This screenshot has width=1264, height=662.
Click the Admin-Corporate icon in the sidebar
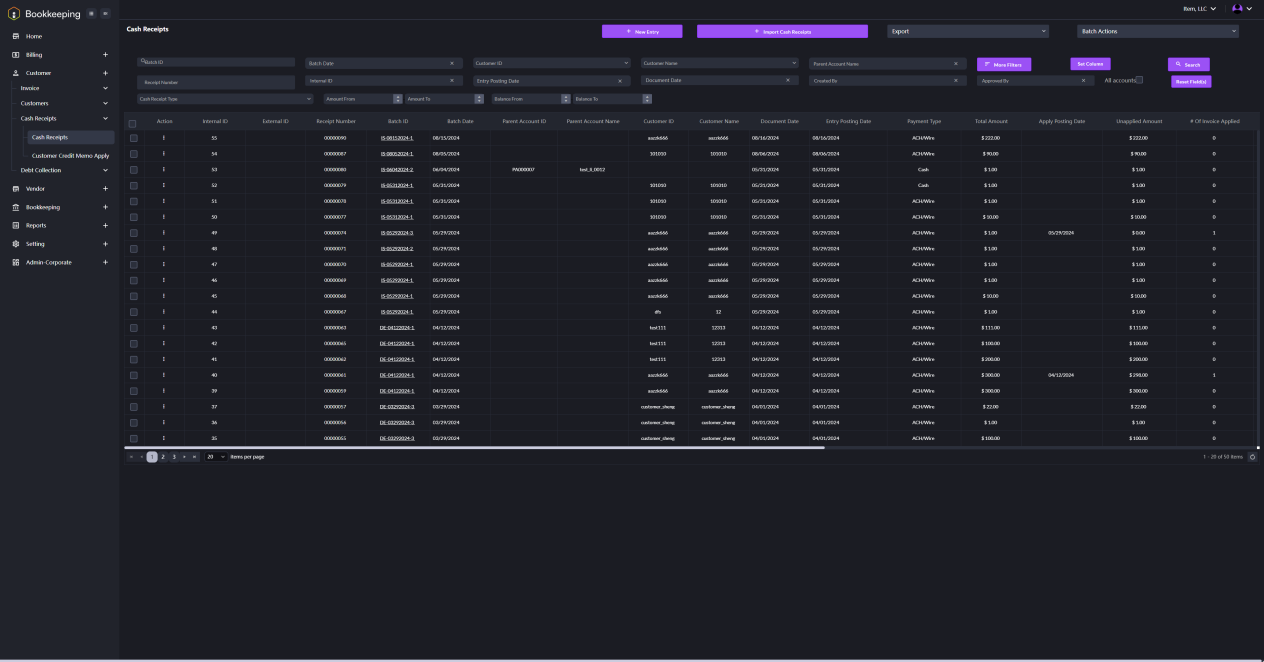14,262
